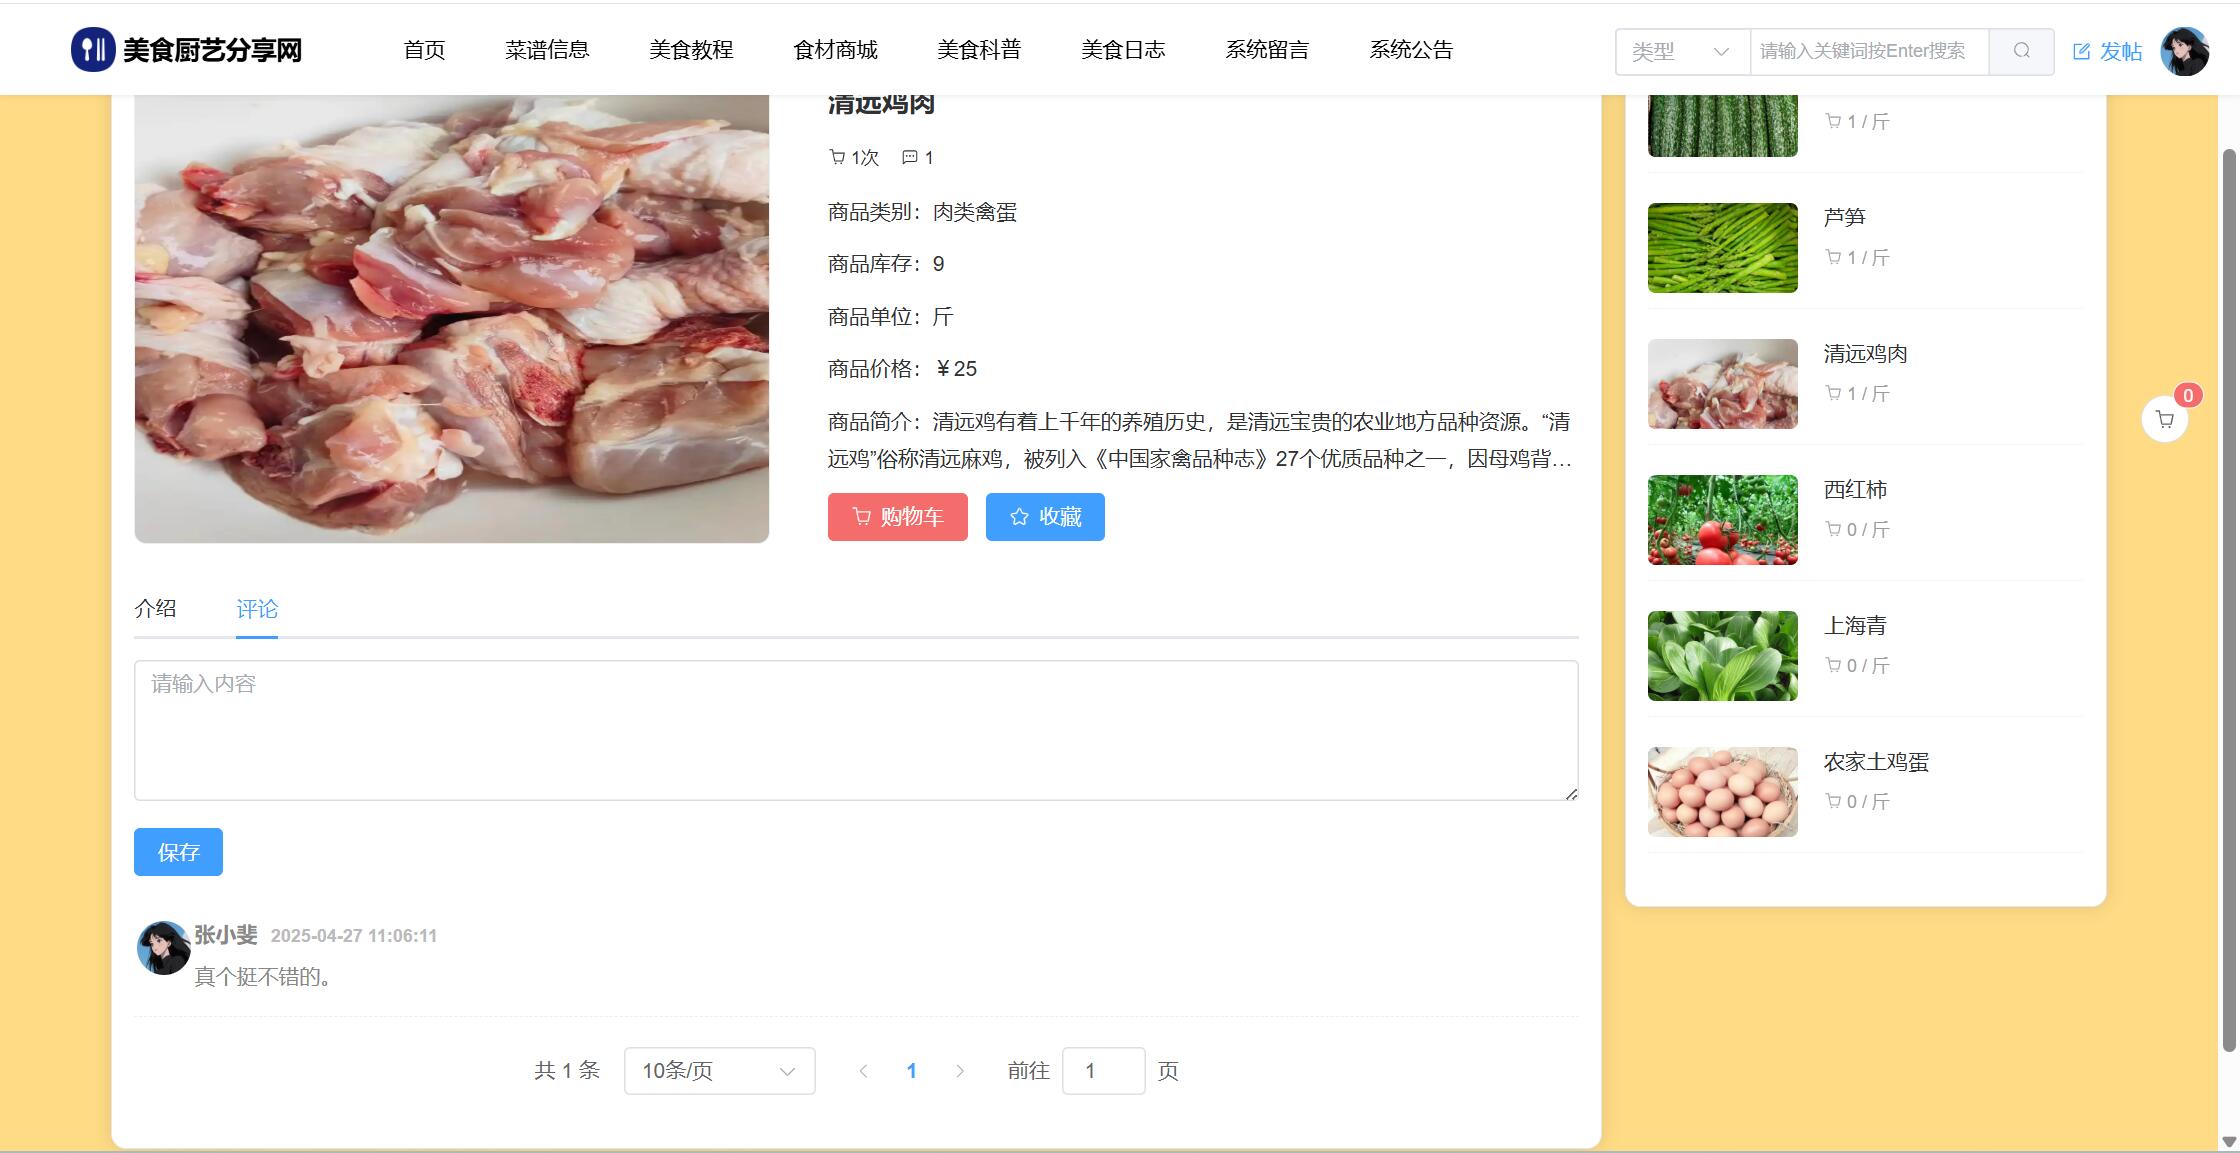Screen dimensions: 2240x1153
Task: Click the search magnifier icon button
Action: 2021,51
